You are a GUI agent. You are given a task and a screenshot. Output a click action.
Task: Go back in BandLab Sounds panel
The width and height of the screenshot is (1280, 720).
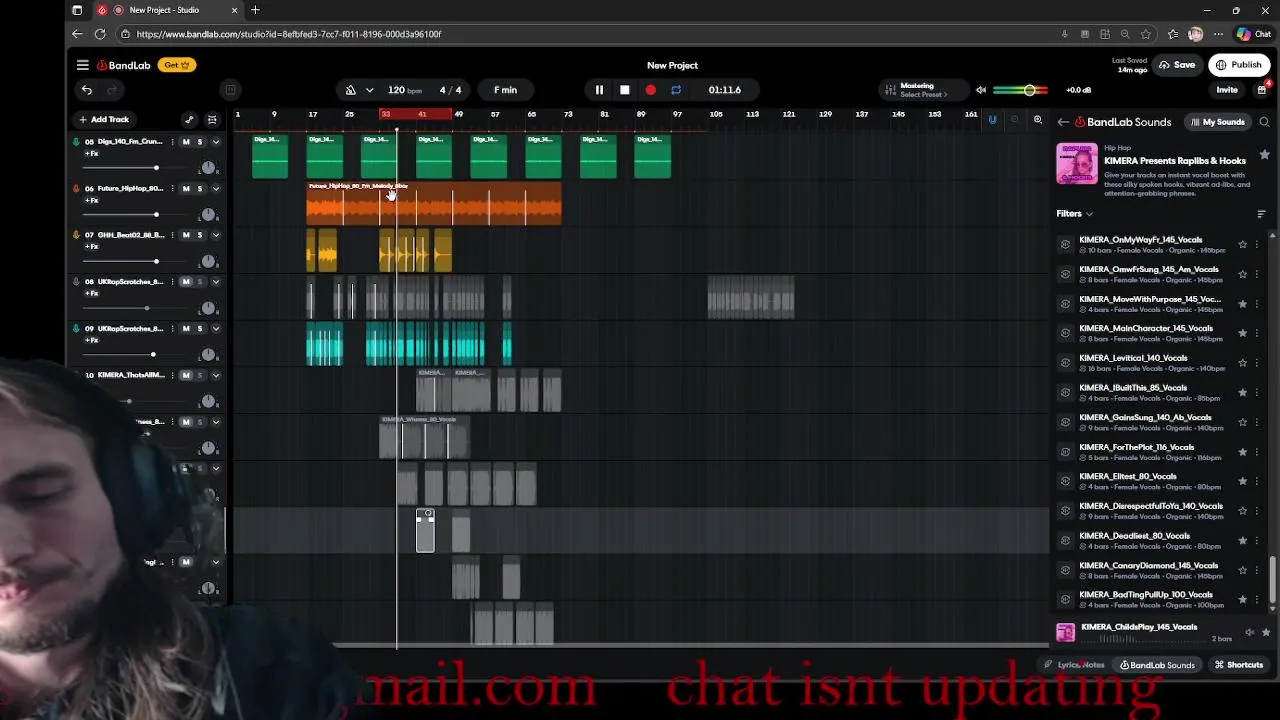click(x=1063, y=122)
